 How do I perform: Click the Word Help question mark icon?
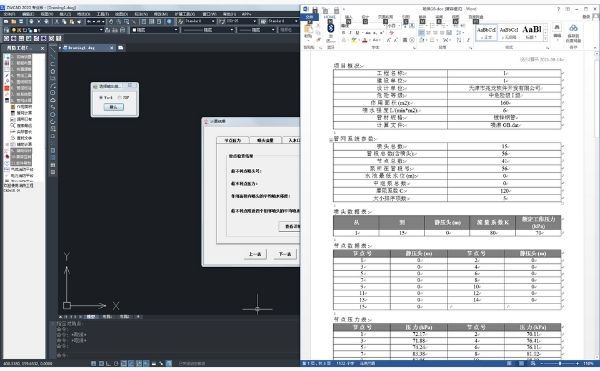coord(558,9)
